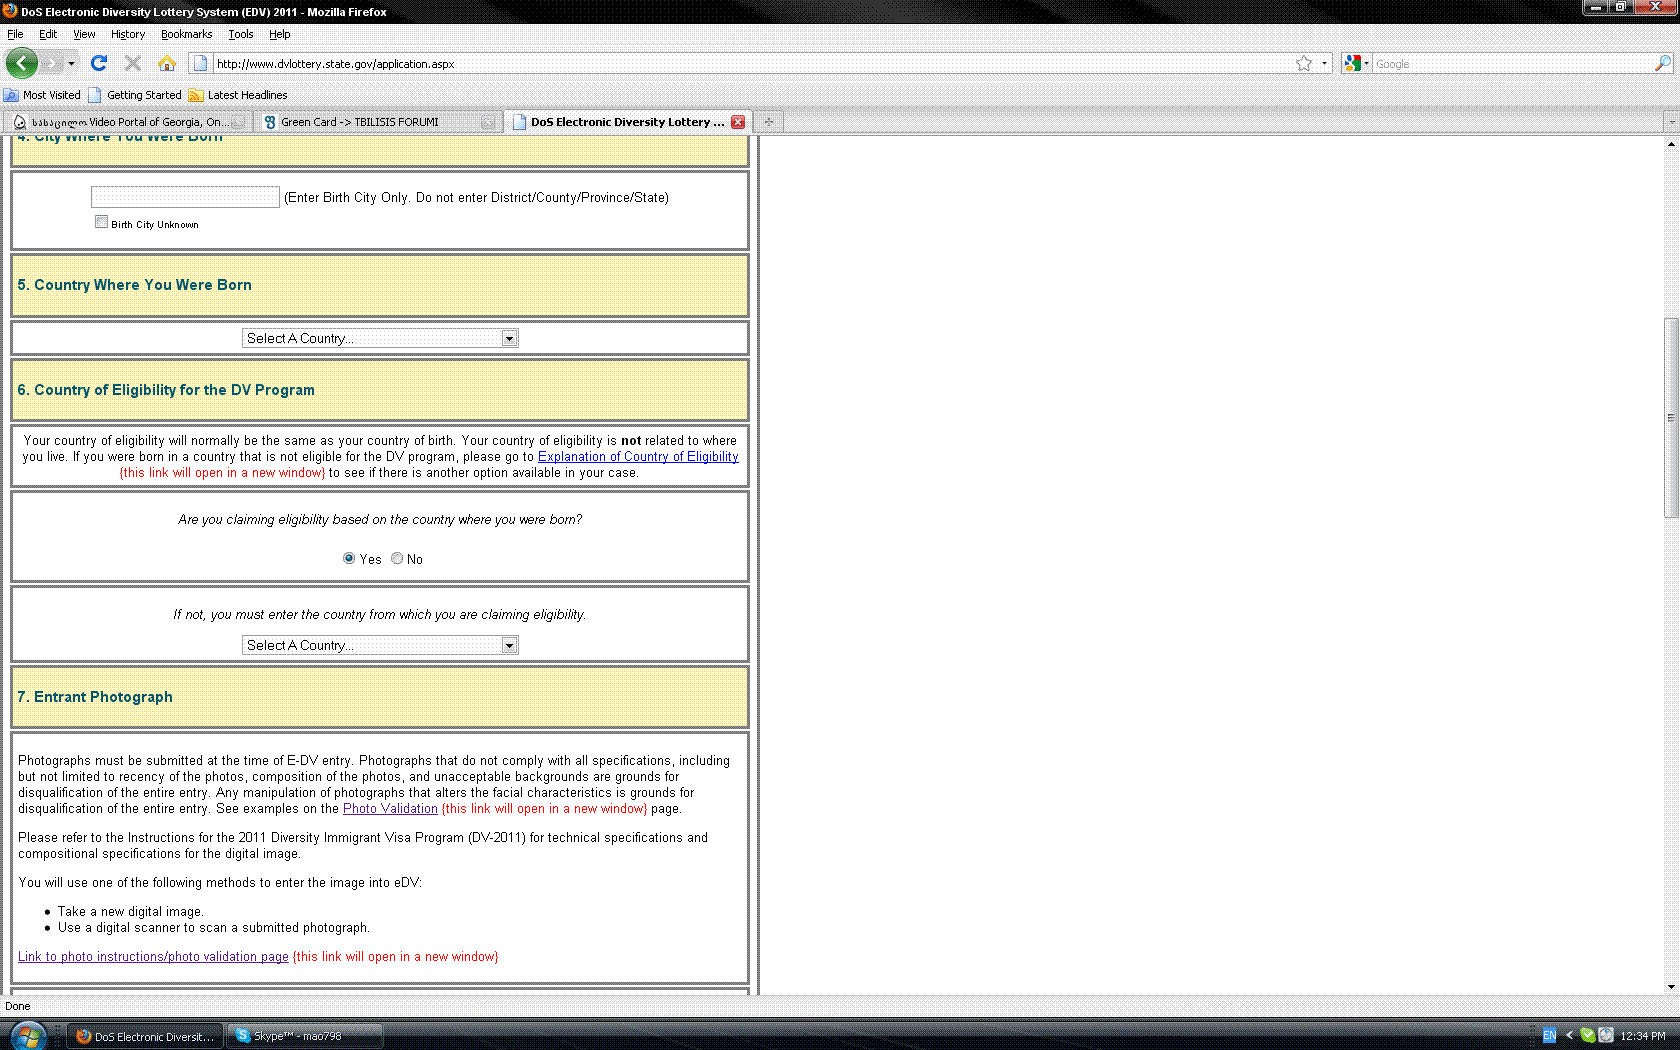Select Yes for eligibility by birth country
The image size is (1680, 1050).
[x=349, y=558]
